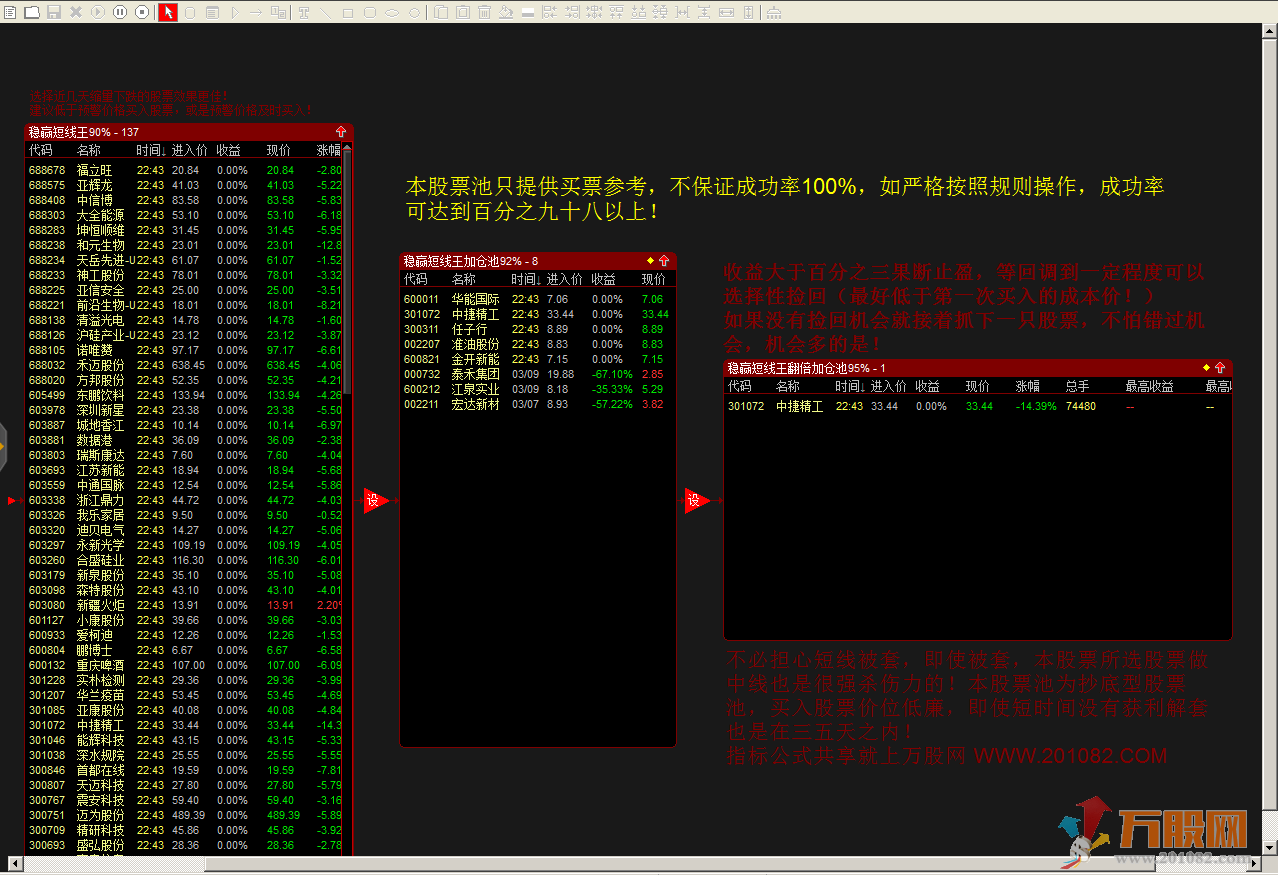Sort 稳赢短线王90% panel by 代码 column

(40, 150)
